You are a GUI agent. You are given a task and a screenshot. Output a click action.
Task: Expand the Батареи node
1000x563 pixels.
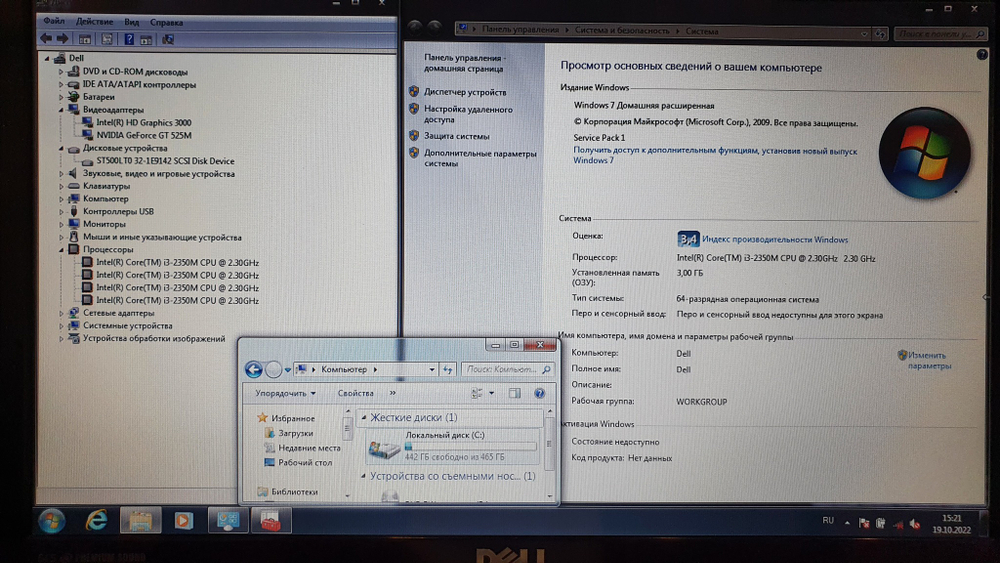[x=61, y=97]
